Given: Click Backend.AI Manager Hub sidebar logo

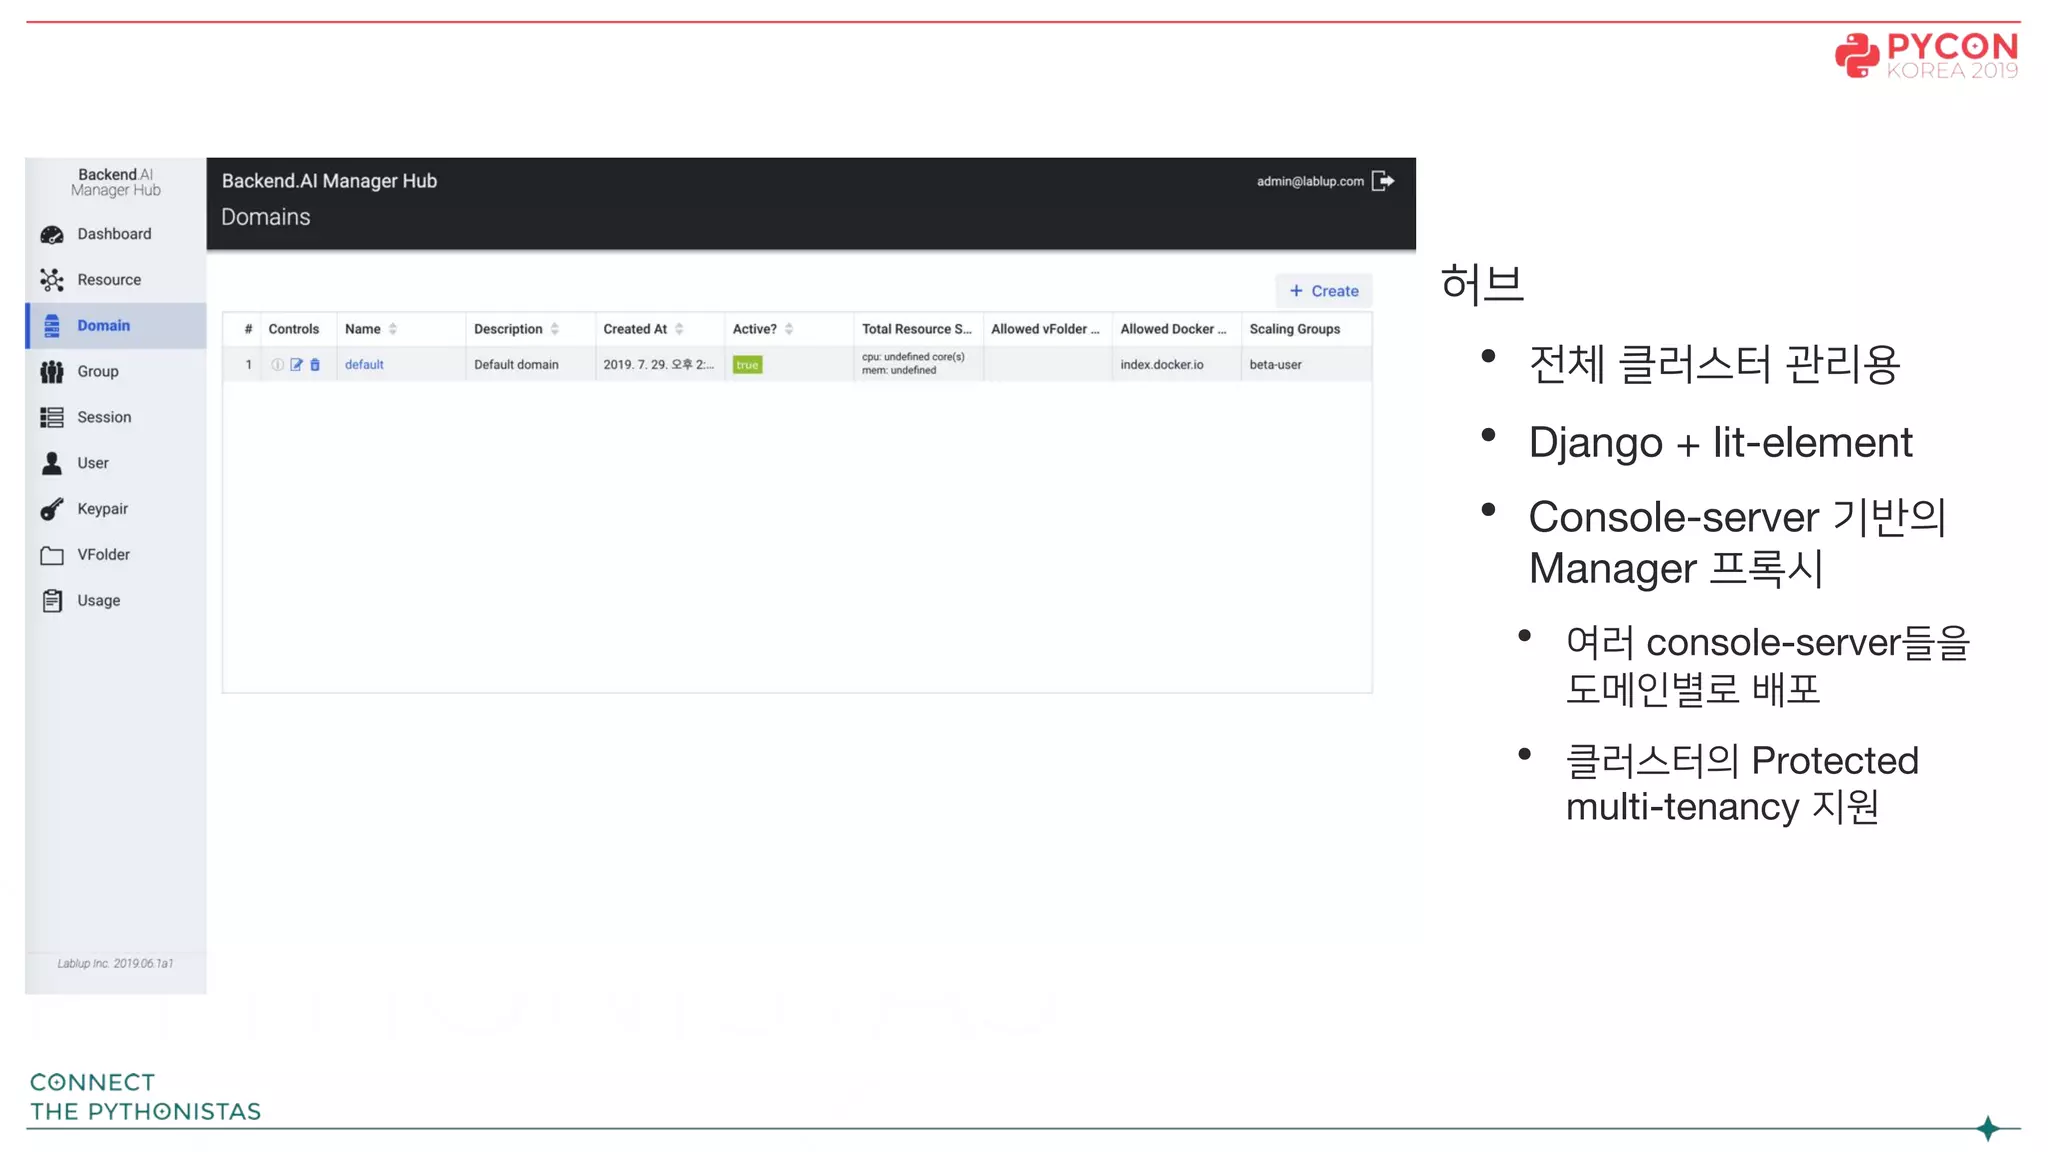Looking at the screenshot, I should pyautogui.click(x=115, y=182).
